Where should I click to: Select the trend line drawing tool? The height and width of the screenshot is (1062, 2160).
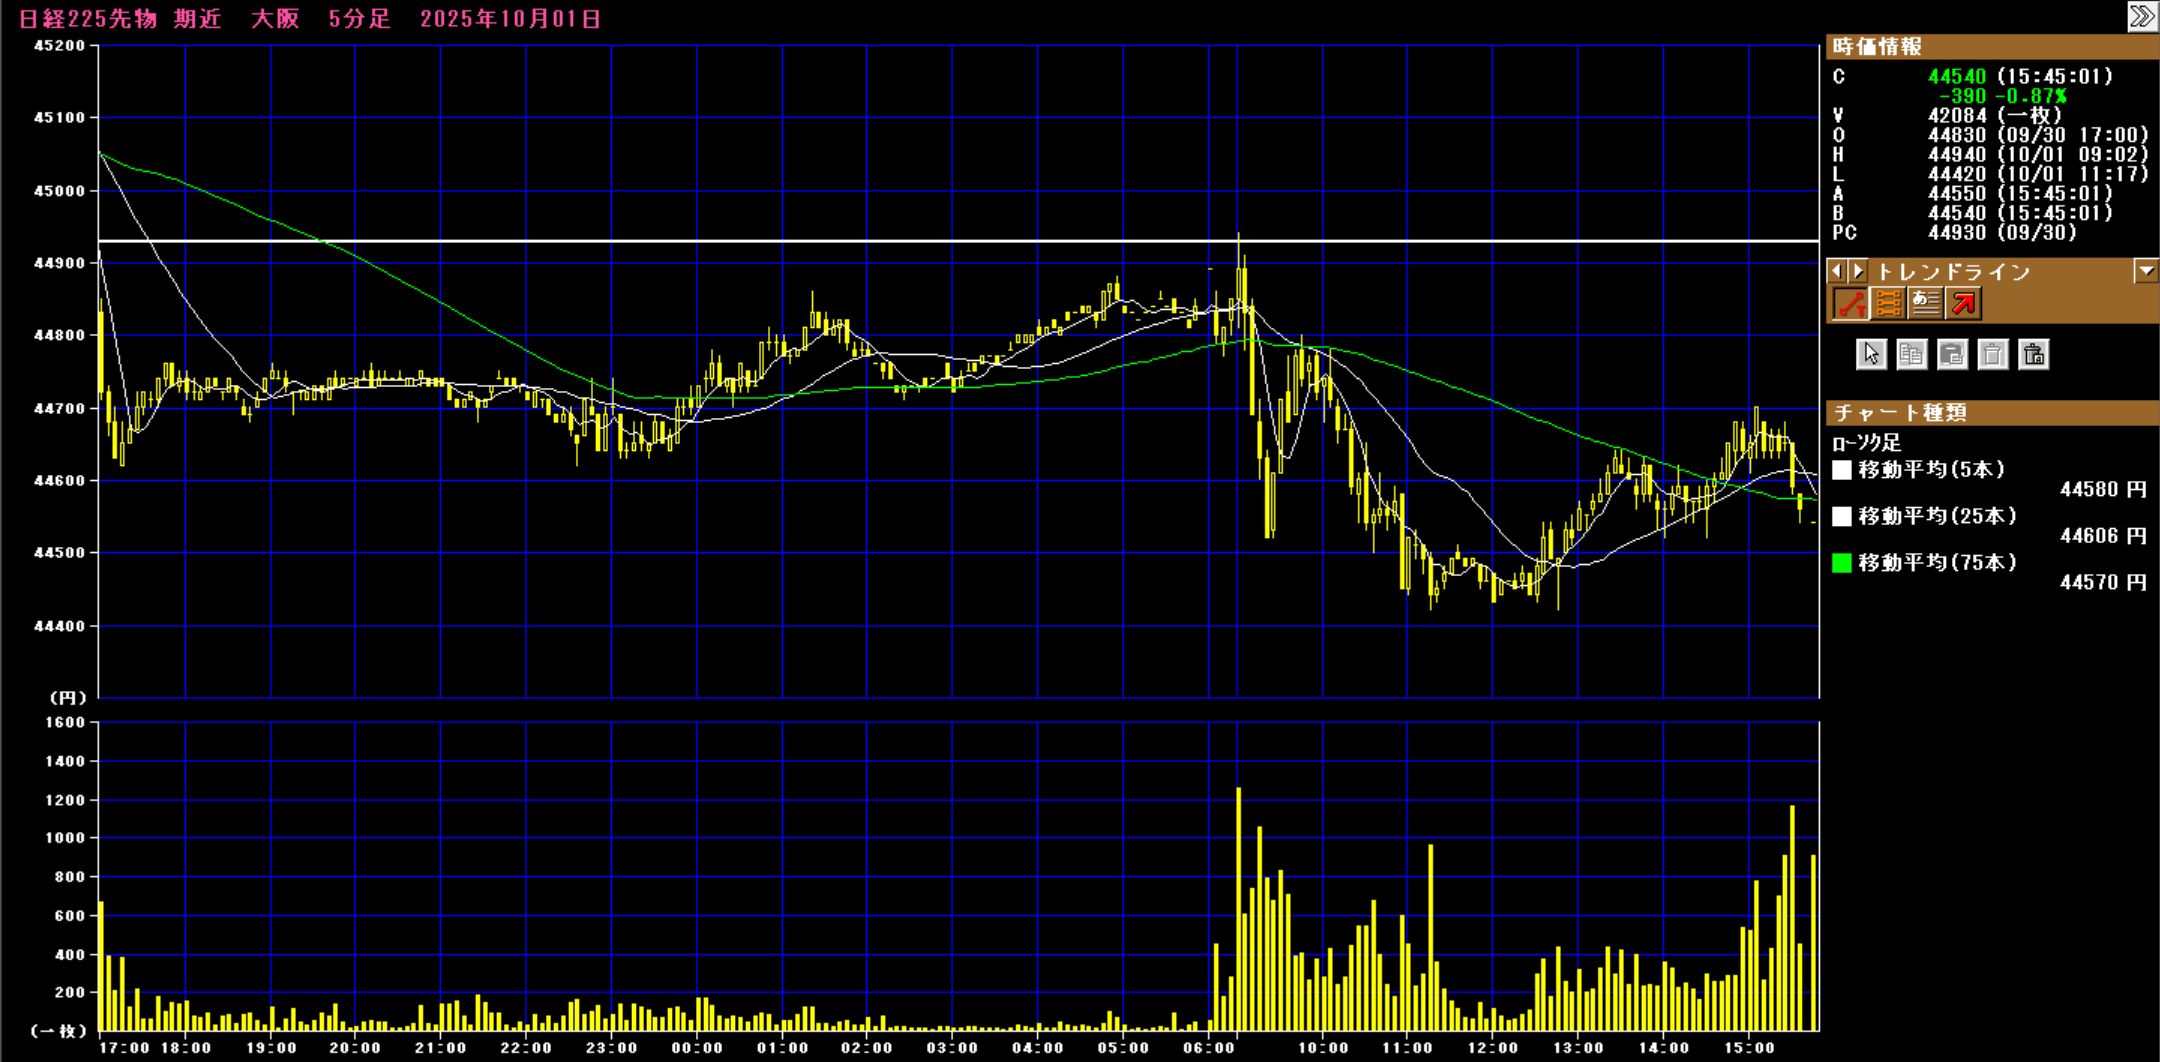[x=1850, y=304]
